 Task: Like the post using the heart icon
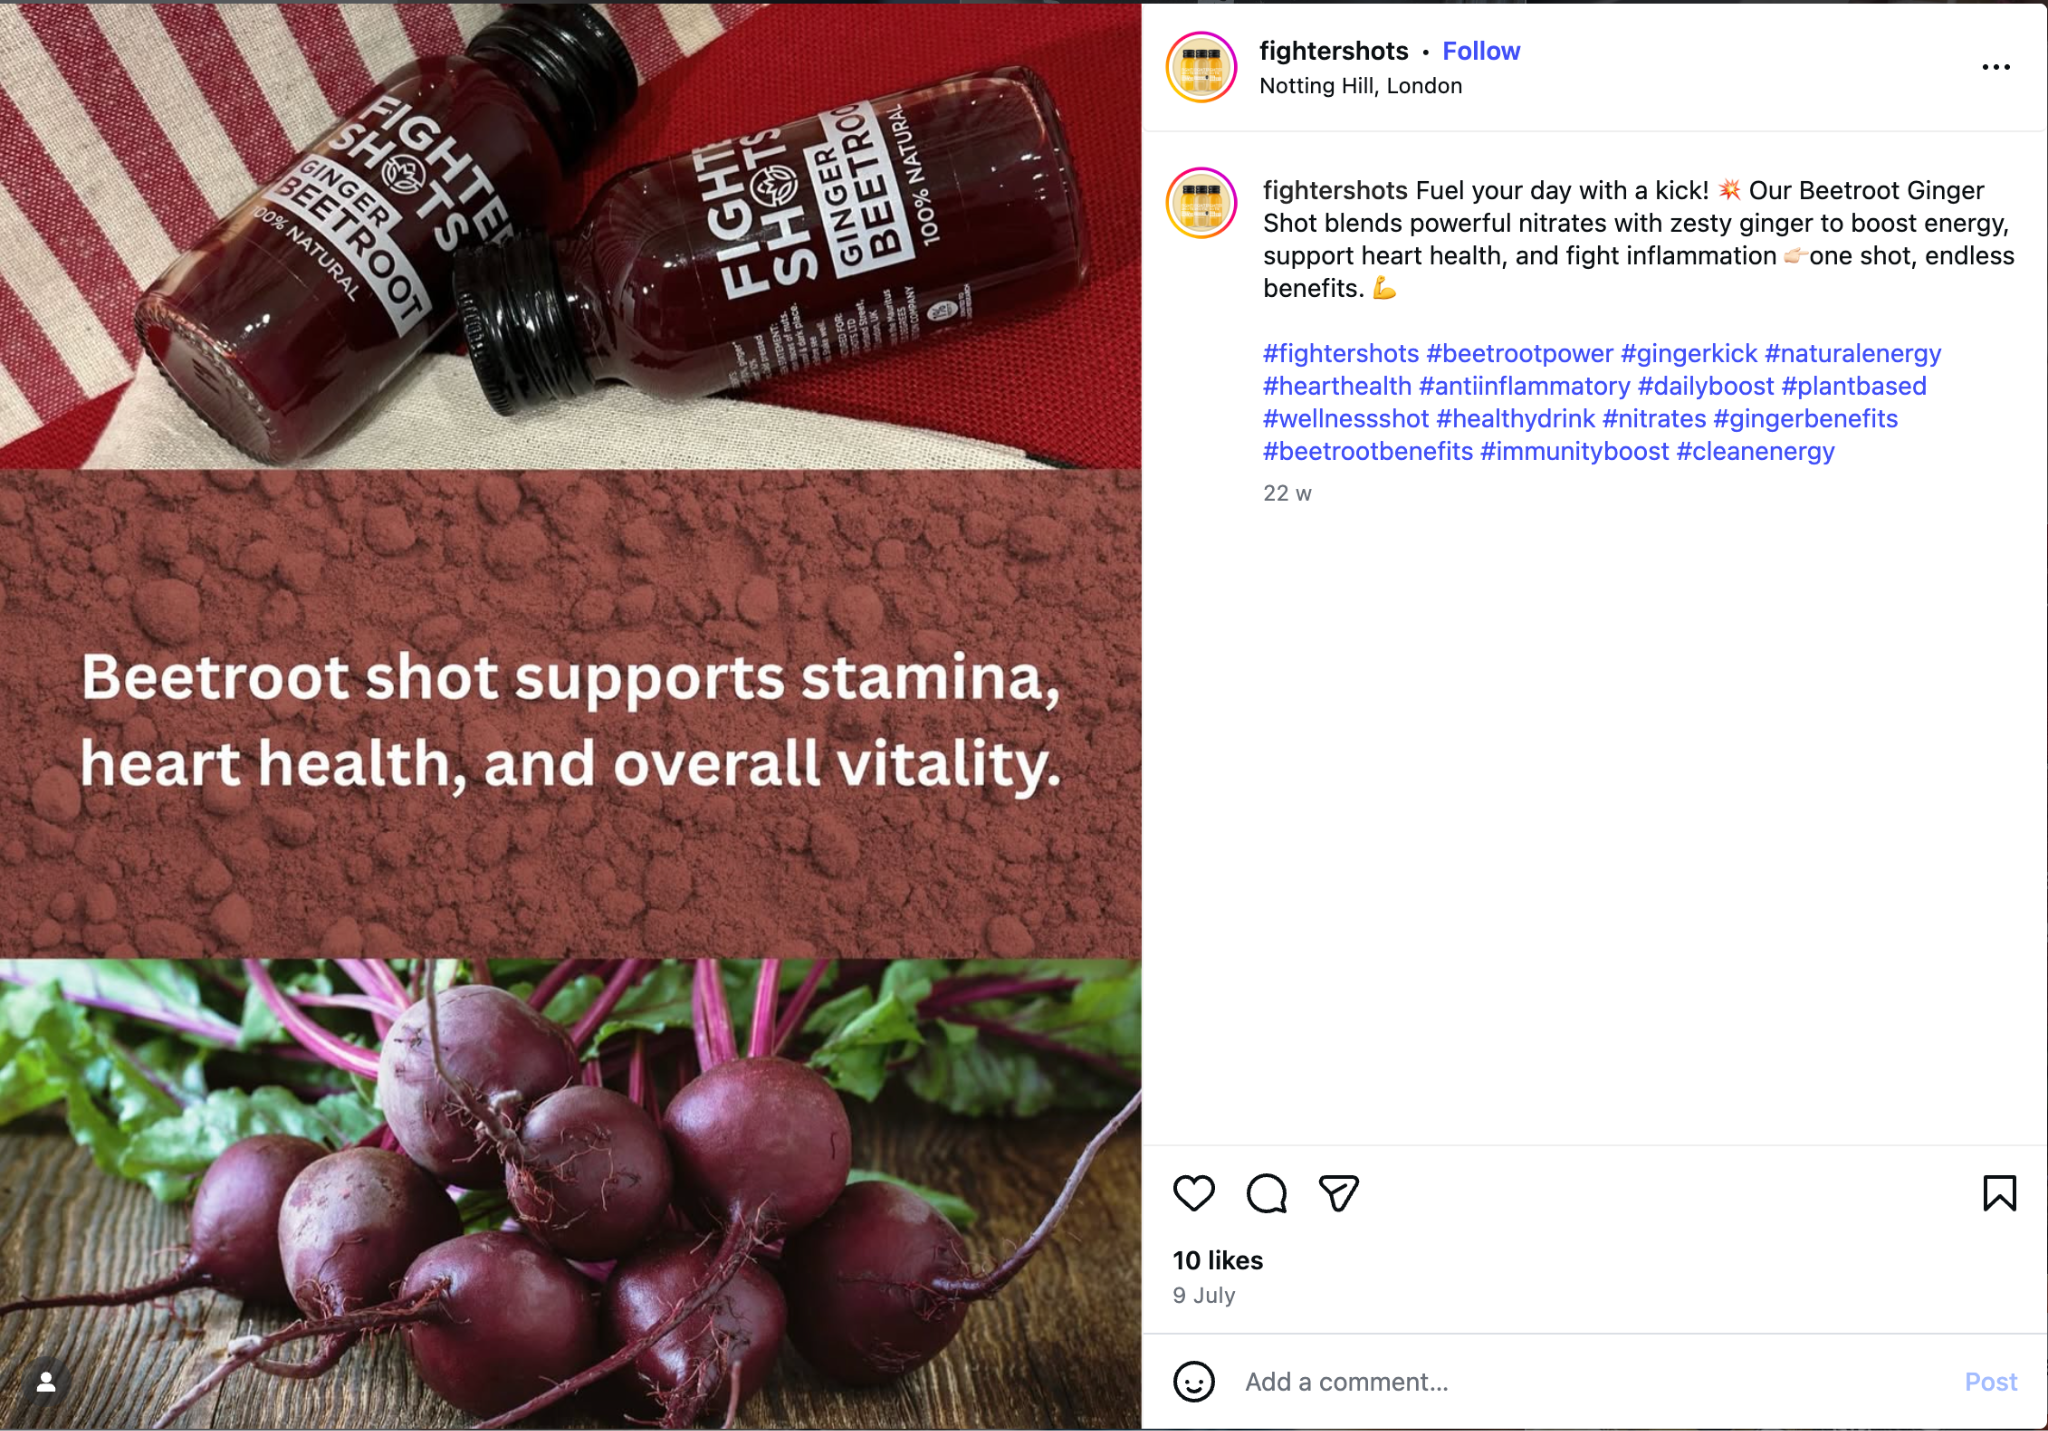[x=1195, y=1192]
